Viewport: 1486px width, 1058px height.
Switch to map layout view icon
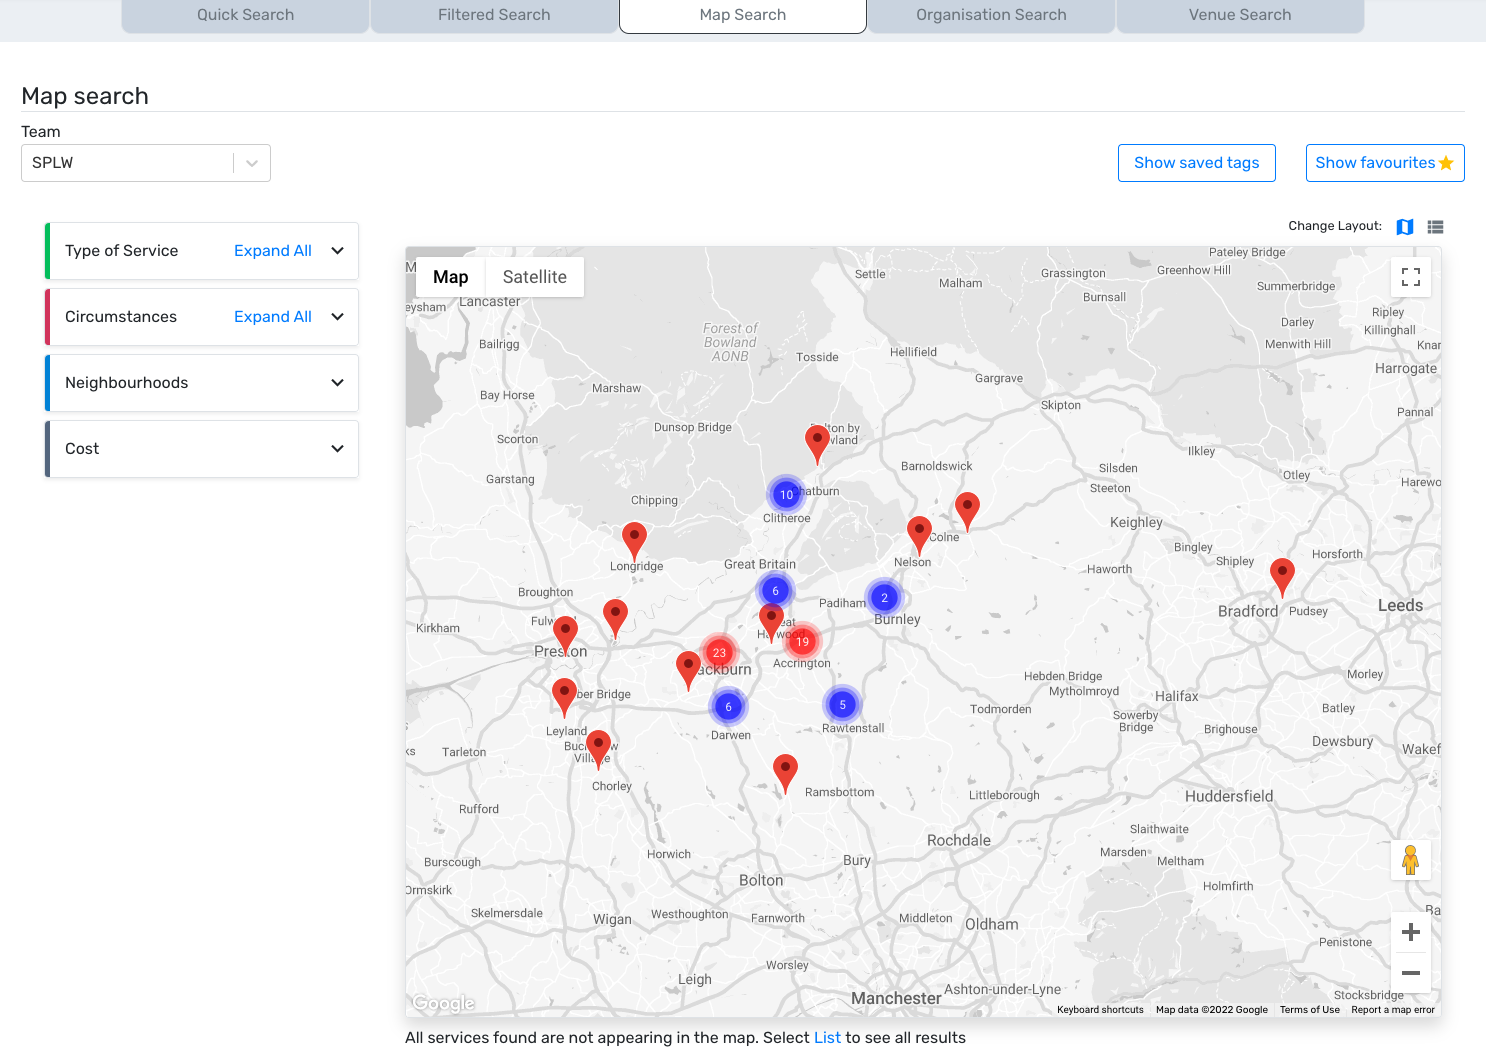click(1404, 227)
